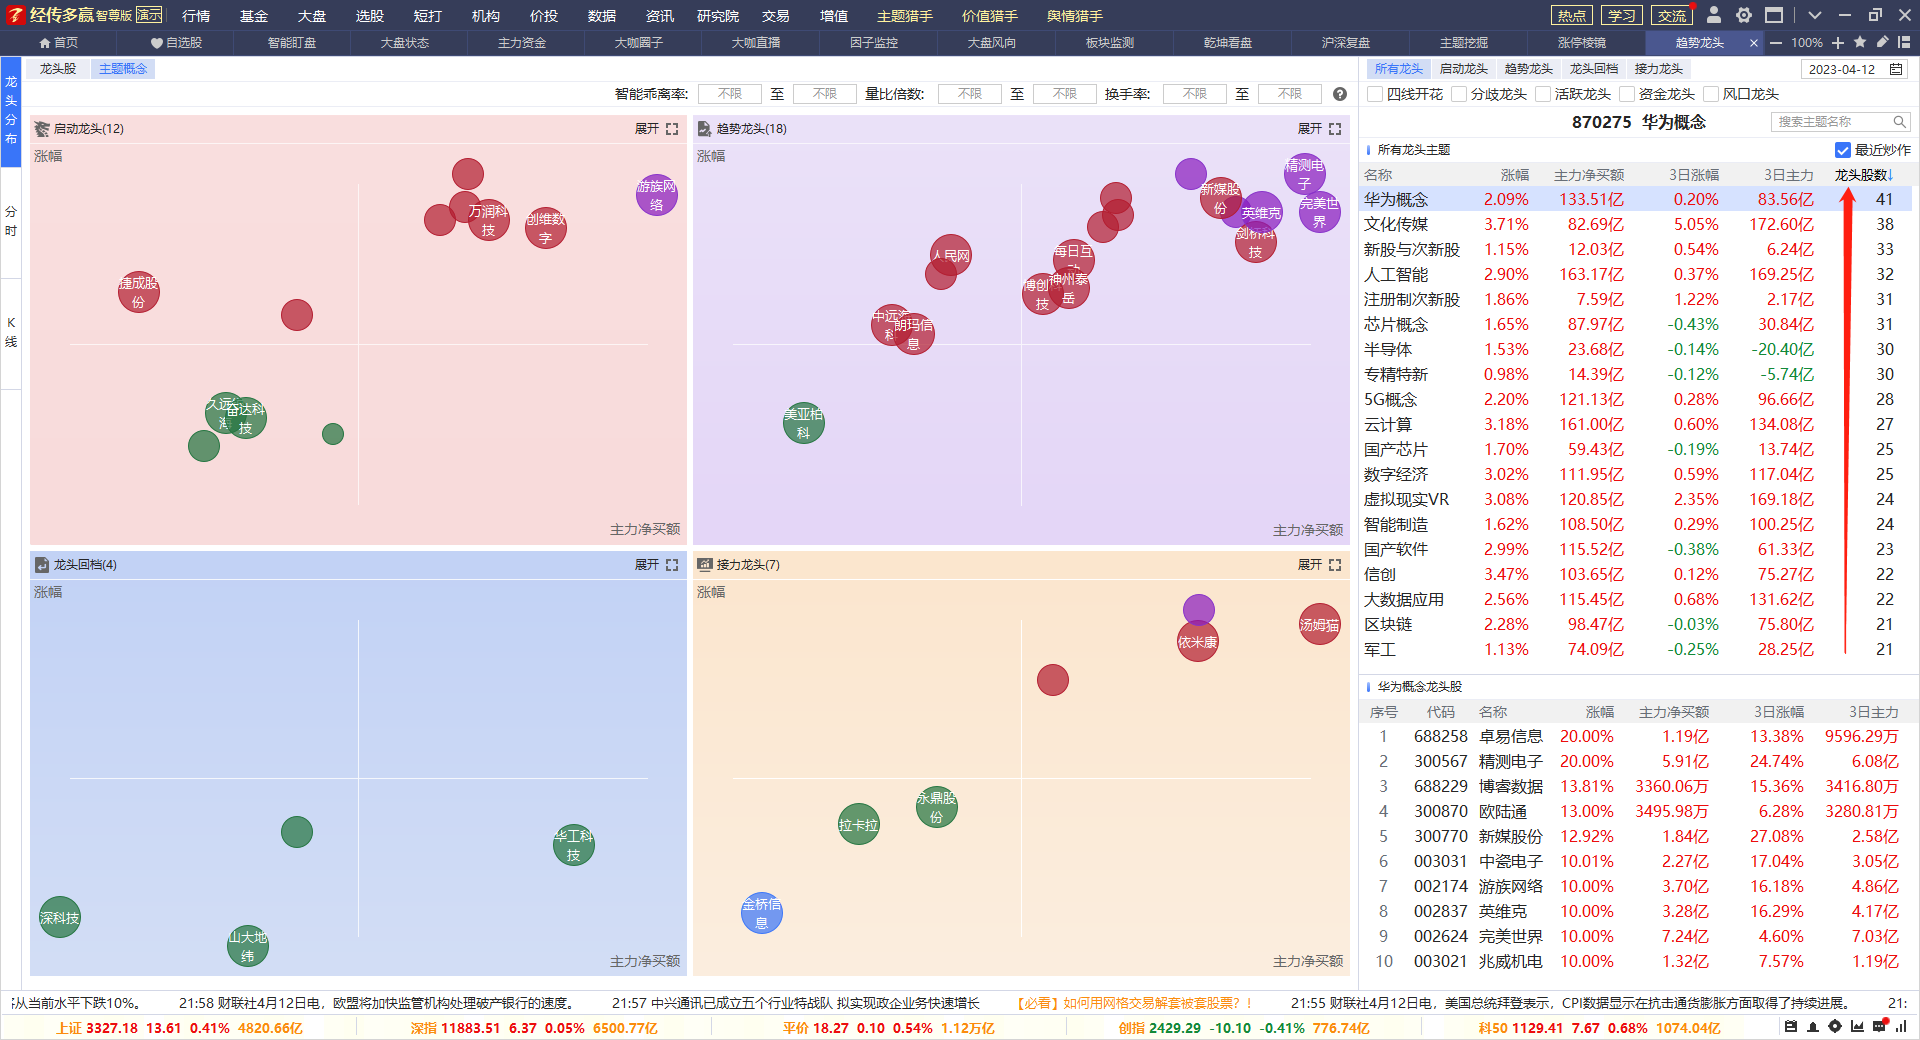Toggle the 四线开花 checkbox
The image size is (1920, 1040).
click(1376, 94)
